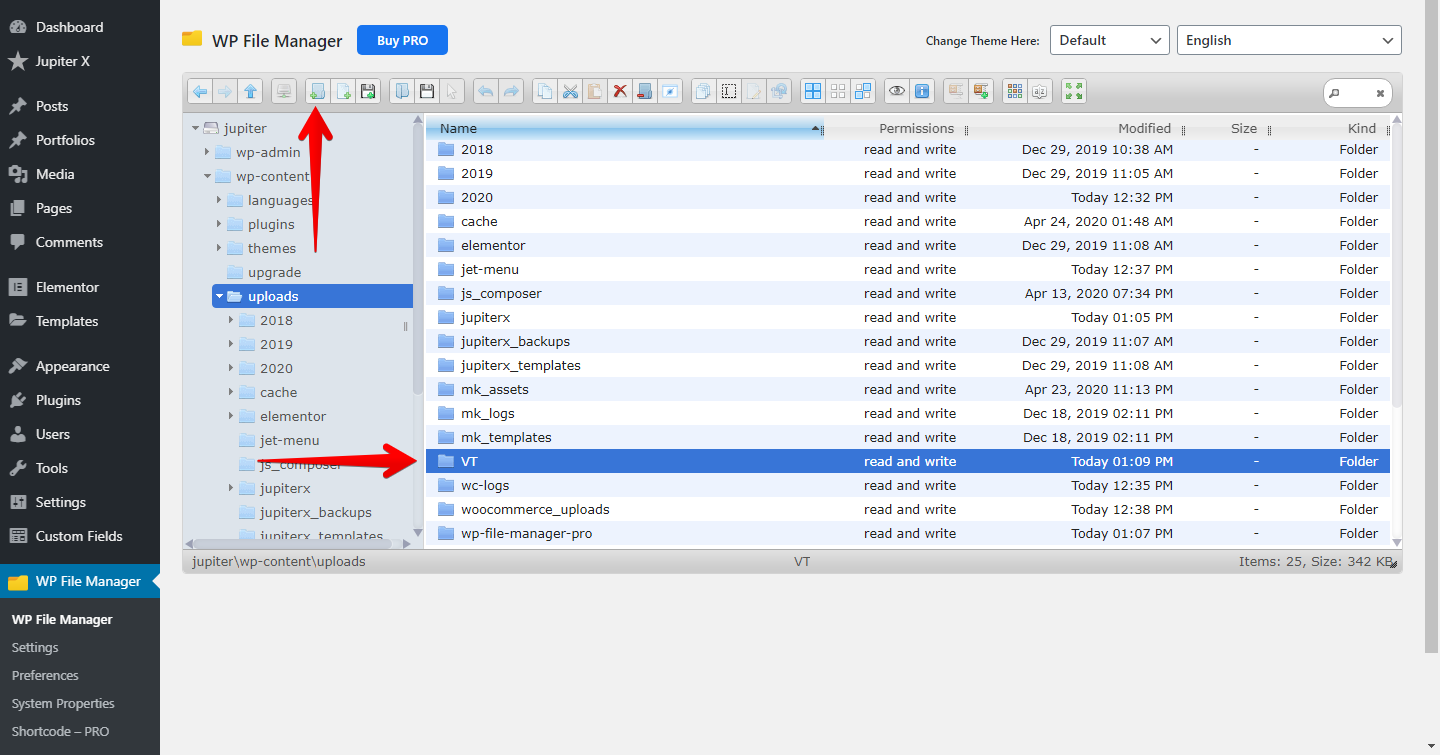This screenshot has height=755, width=1440.
Task: Create a new folder via toolbar icon
Action: 318,91
